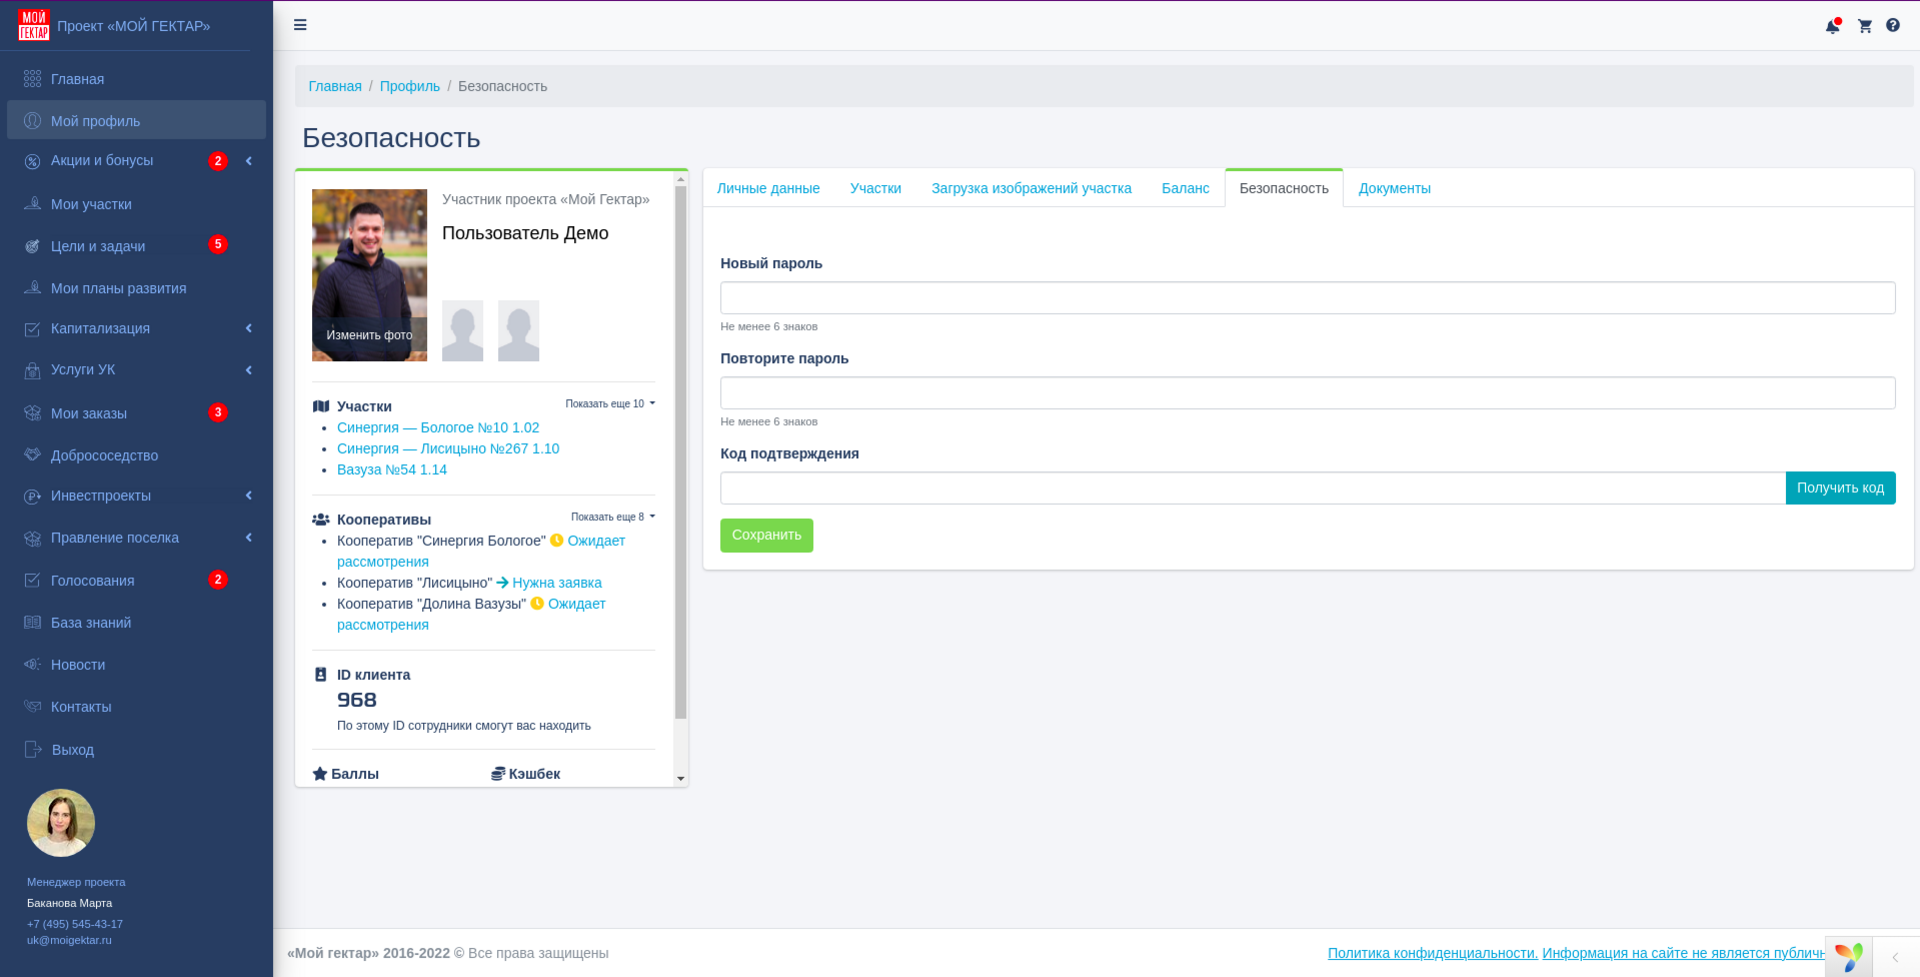Click the Капитализация sidebar icon
The height and width of the screenshot is (977, 1920).
tap(33, 329)
